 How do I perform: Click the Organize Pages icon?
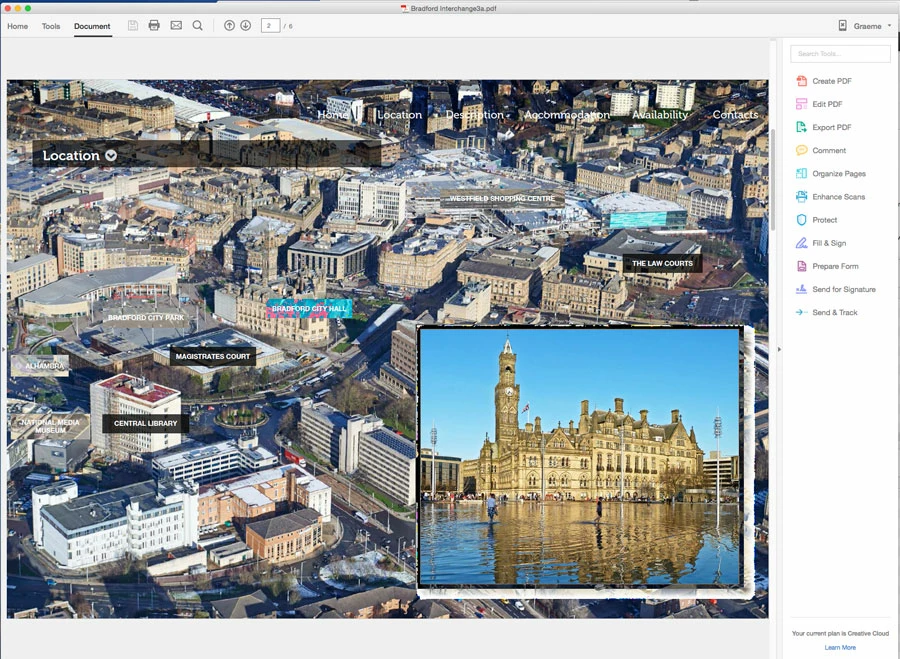801,173
